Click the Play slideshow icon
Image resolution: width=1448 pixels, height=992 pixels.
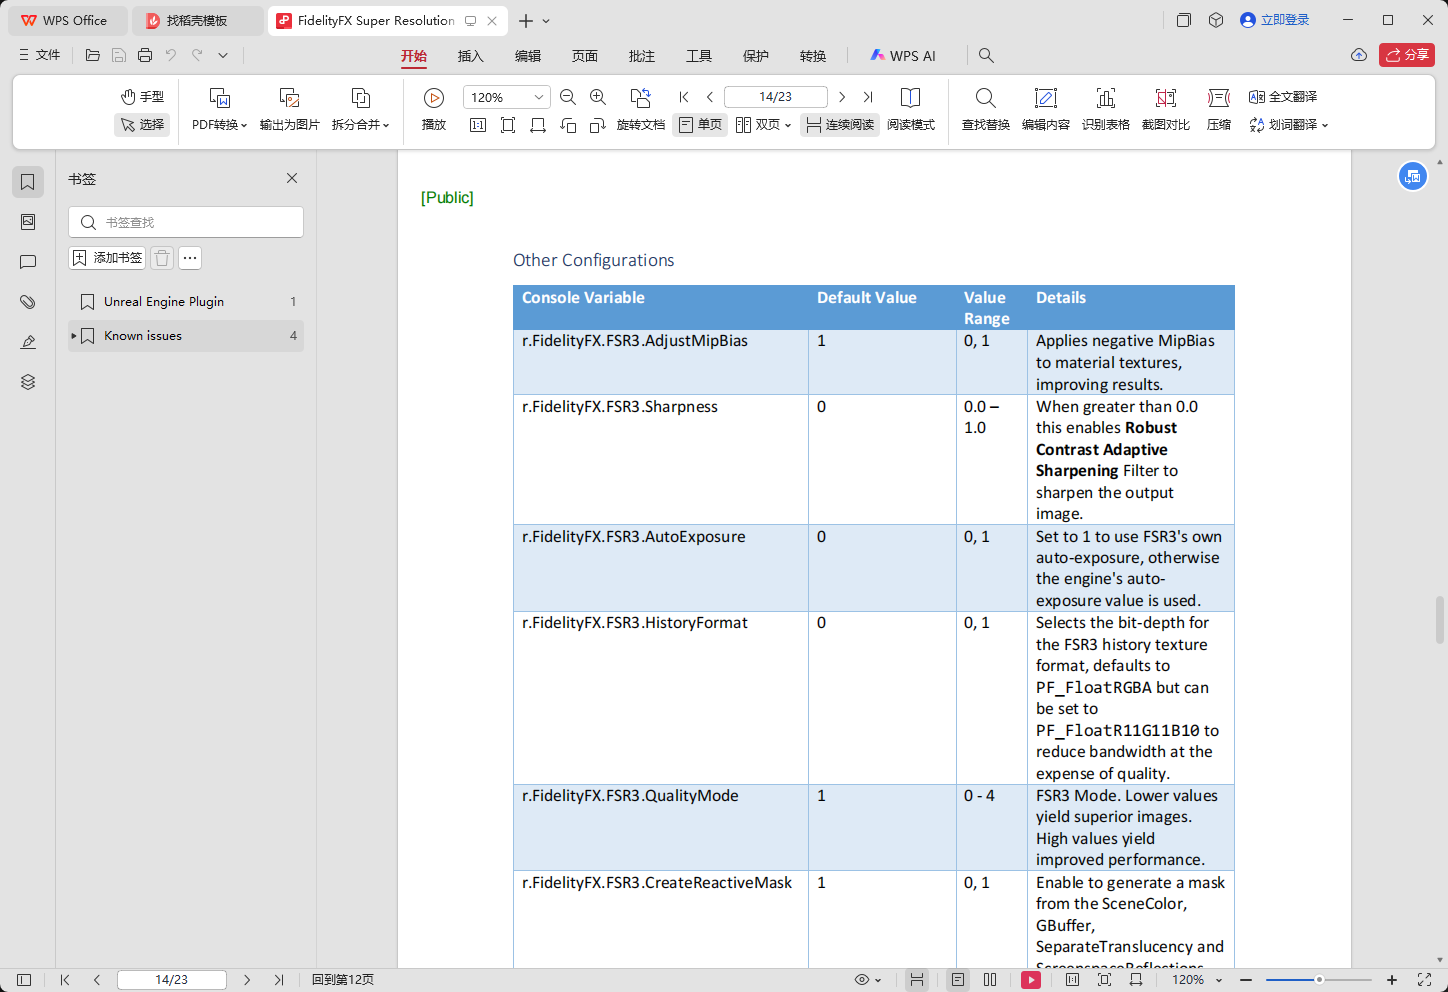click(433, 98)
